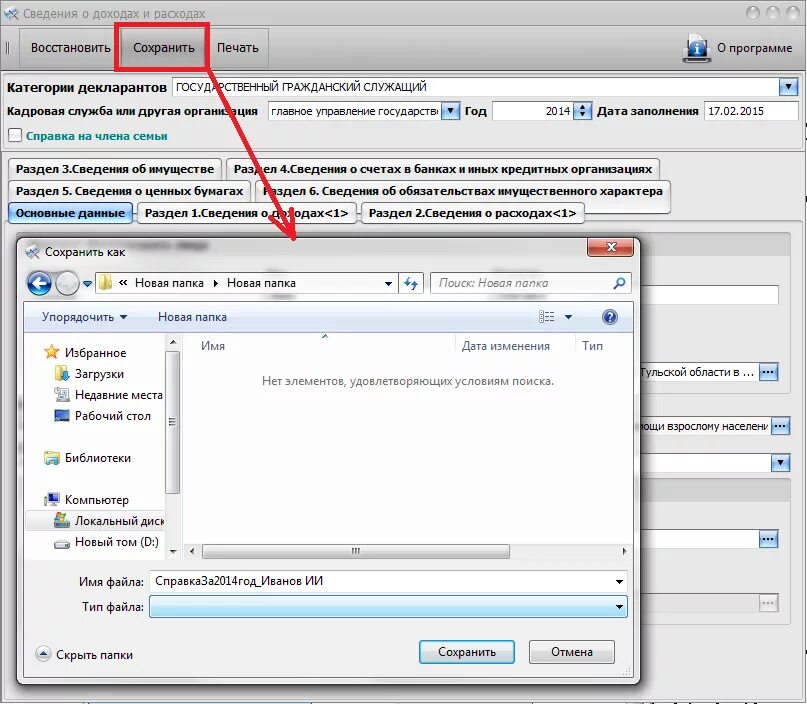Open Раздел 5. Сведения о ценных бумагах tab
Screen dimensions: 807x704
(129, 191)
